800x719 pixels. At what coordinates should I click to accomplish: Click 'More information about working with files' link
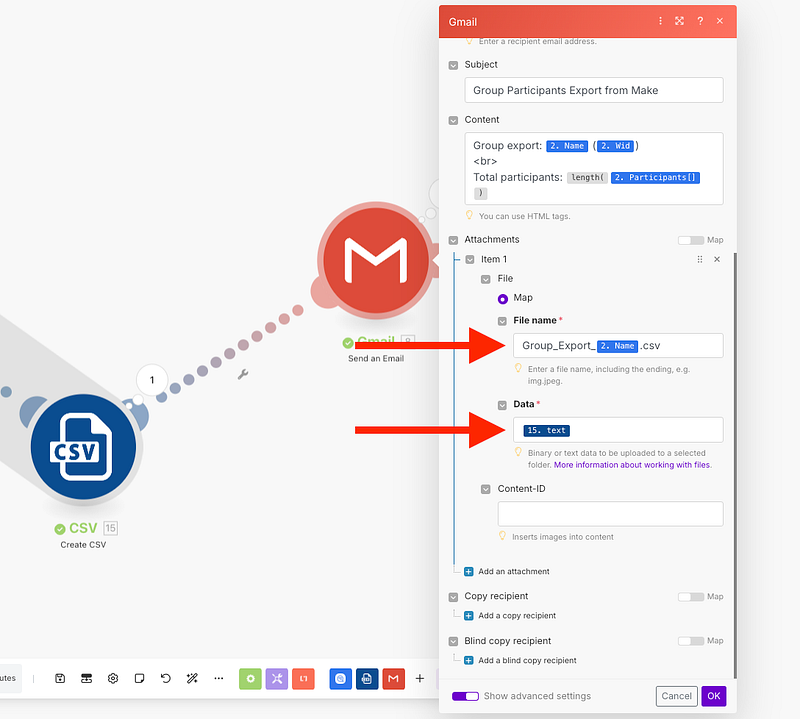(x=632, y=465)
